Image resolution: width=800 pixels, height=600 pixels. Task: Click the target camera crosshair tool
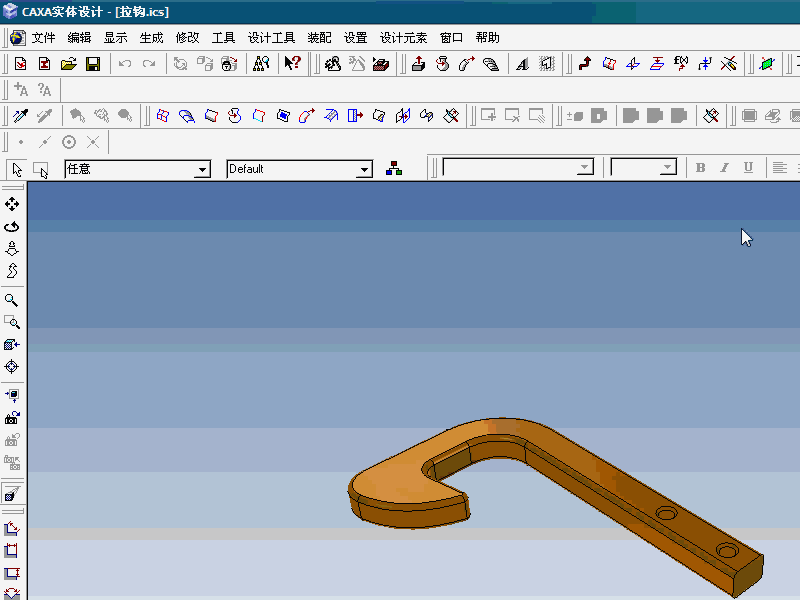(x=12, y=366)
